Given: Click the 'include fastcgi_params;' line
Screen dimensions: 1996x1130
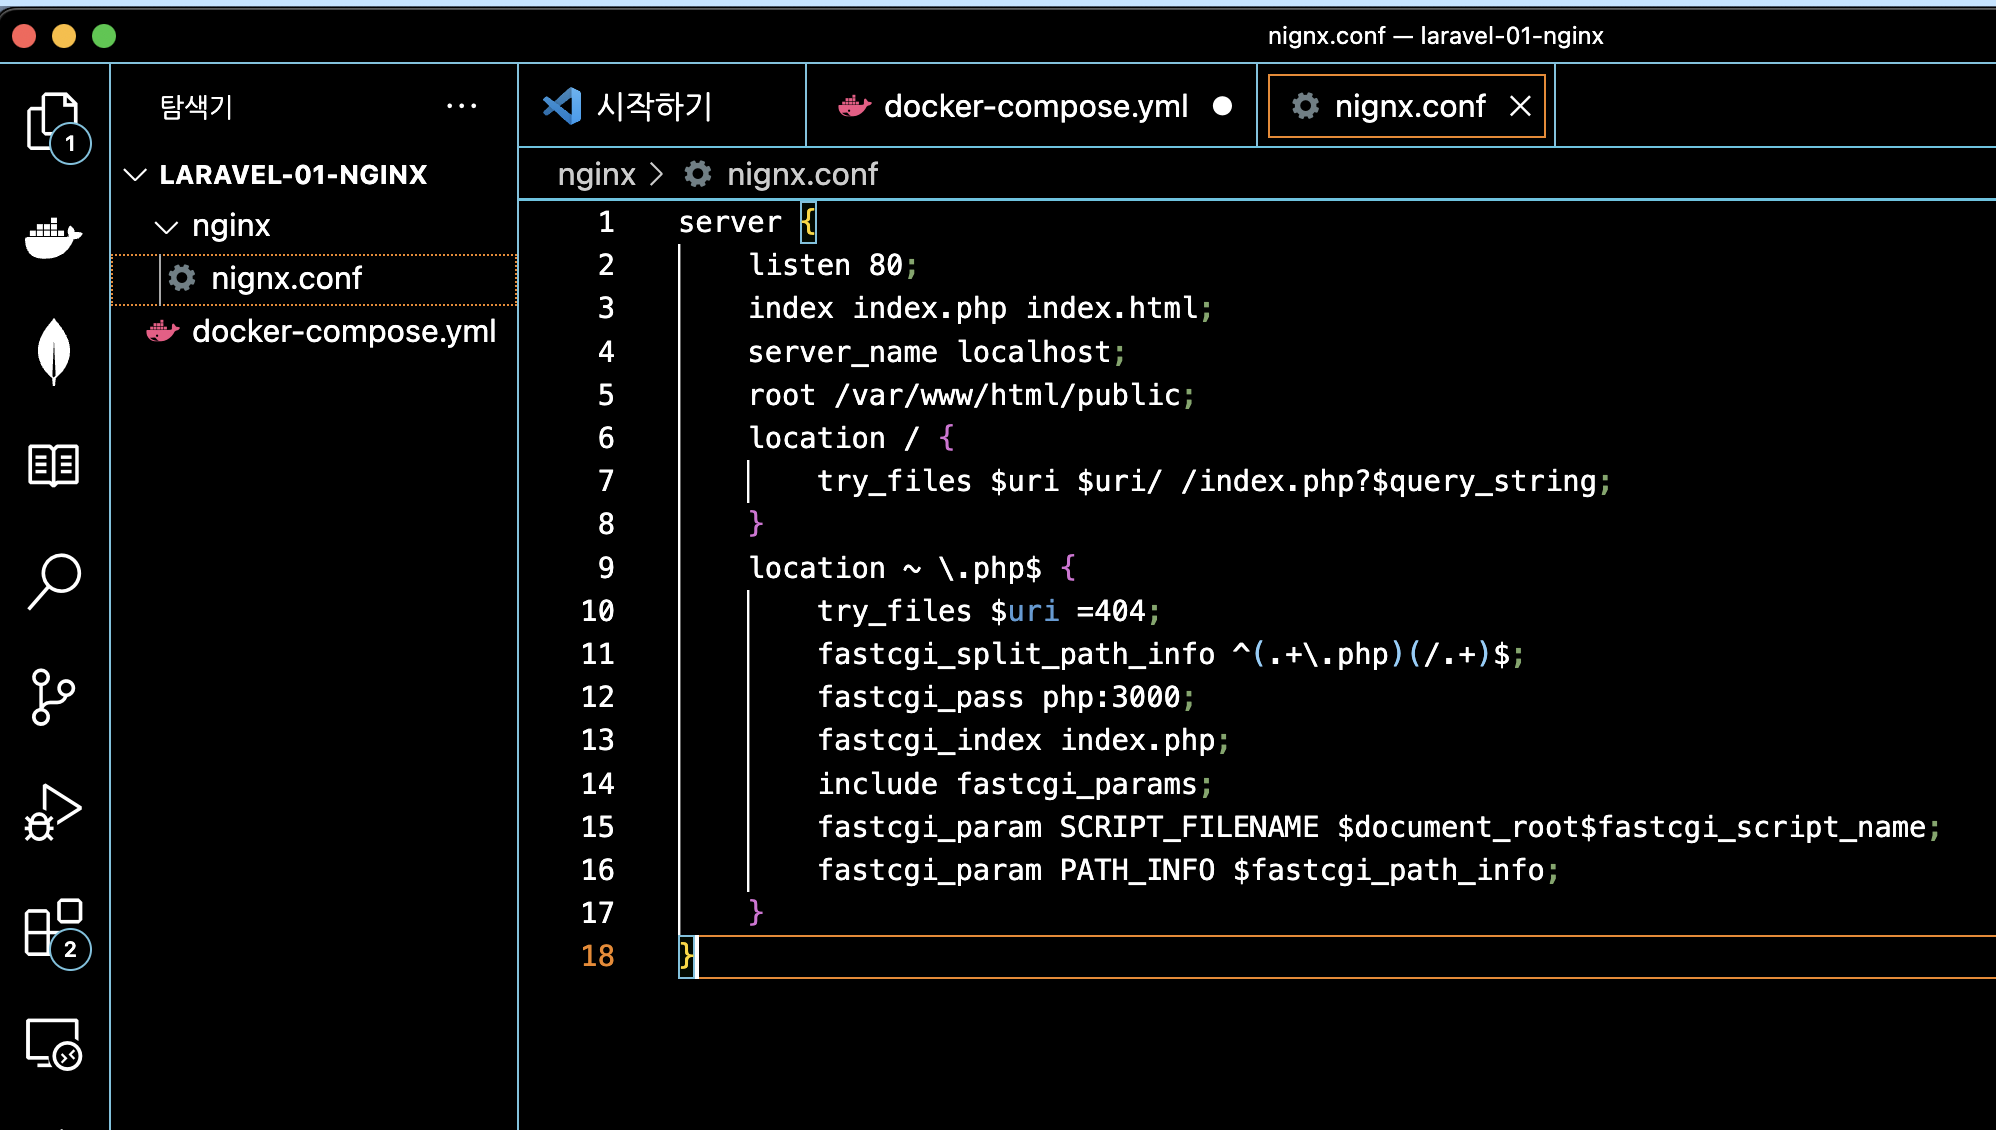Looking at the screenshot, I should tap(1014, 784).
